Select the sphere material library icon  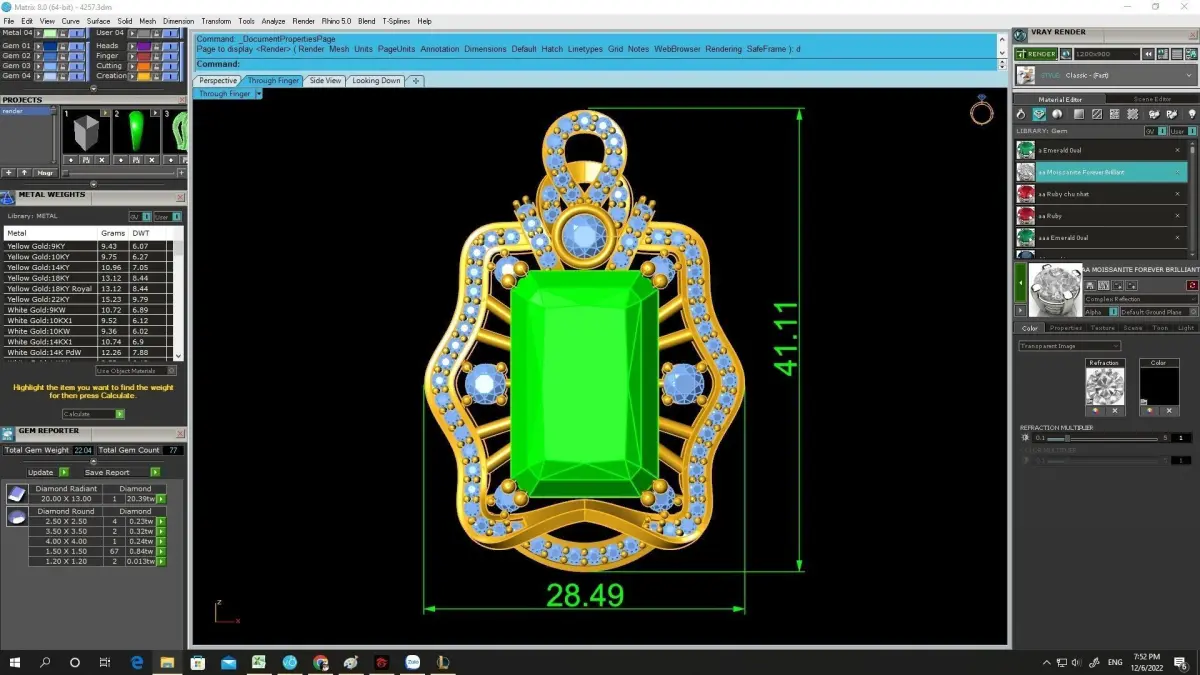pyautogui.click(x=1057, y=115)
